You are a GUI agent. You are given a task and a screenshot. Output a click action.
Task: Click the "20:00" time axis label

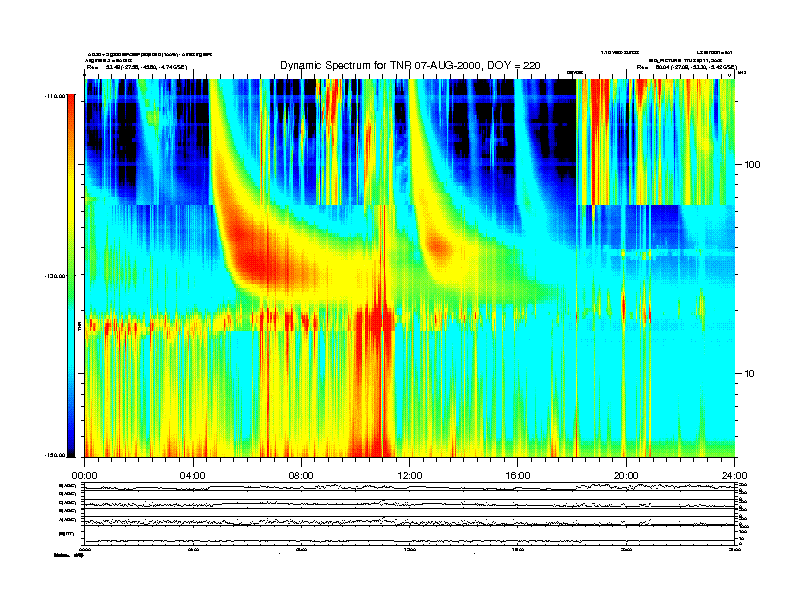[x=626, y=476]
